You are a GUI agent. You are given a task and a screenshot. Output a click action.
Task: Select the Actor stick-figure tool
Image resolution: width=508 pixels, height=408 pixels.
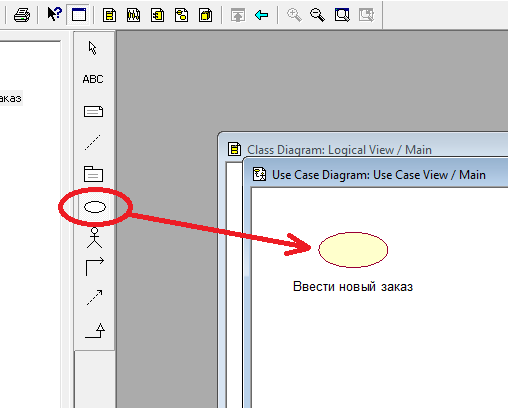(94, 238)
